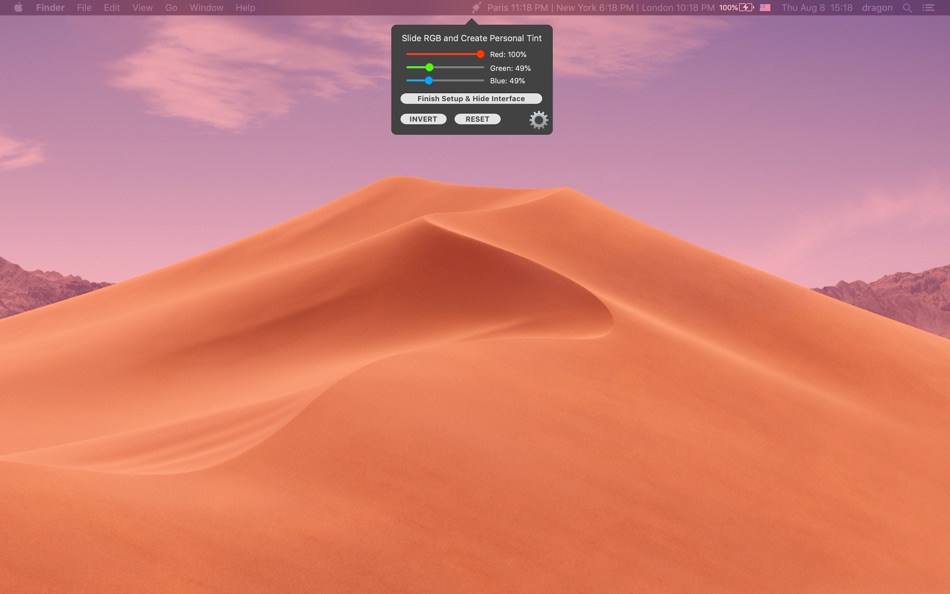The width and height of the screenshot is (950, 594).
Task: Open Spotlight search magnifier
Action: point(907,8)
